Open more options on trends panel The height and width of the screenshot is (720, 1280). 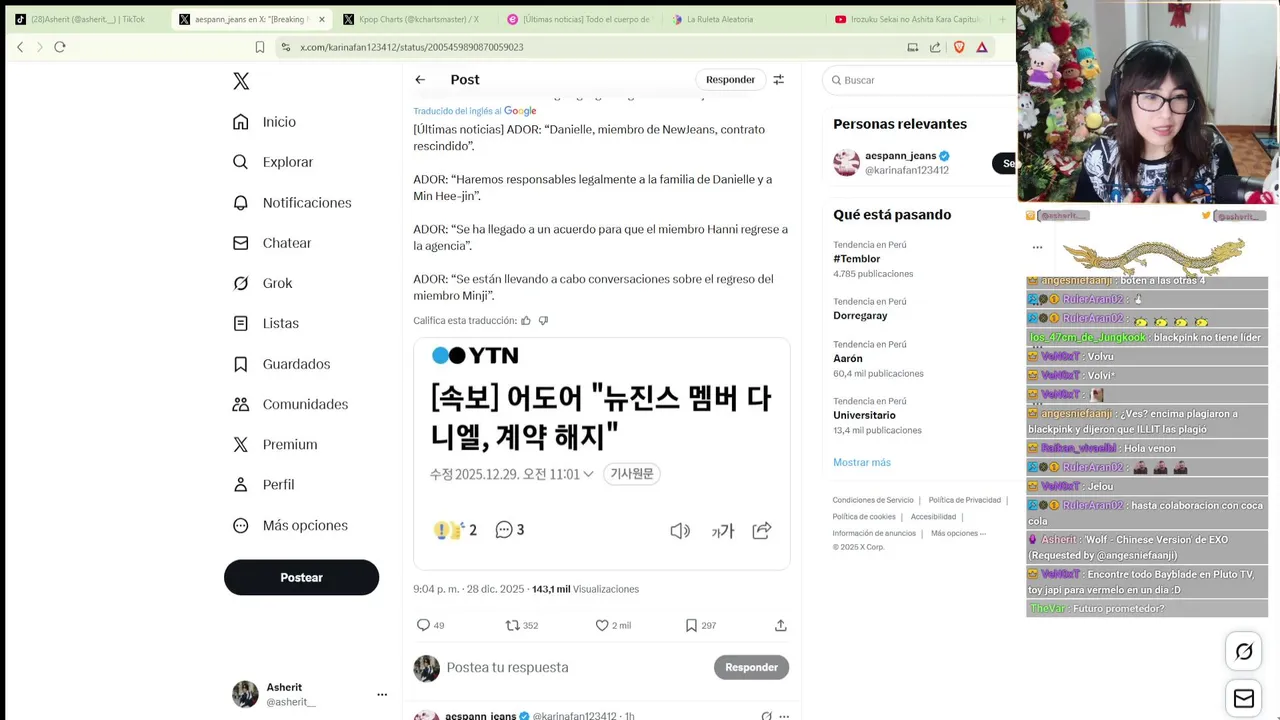click(x=1037, y=247)
